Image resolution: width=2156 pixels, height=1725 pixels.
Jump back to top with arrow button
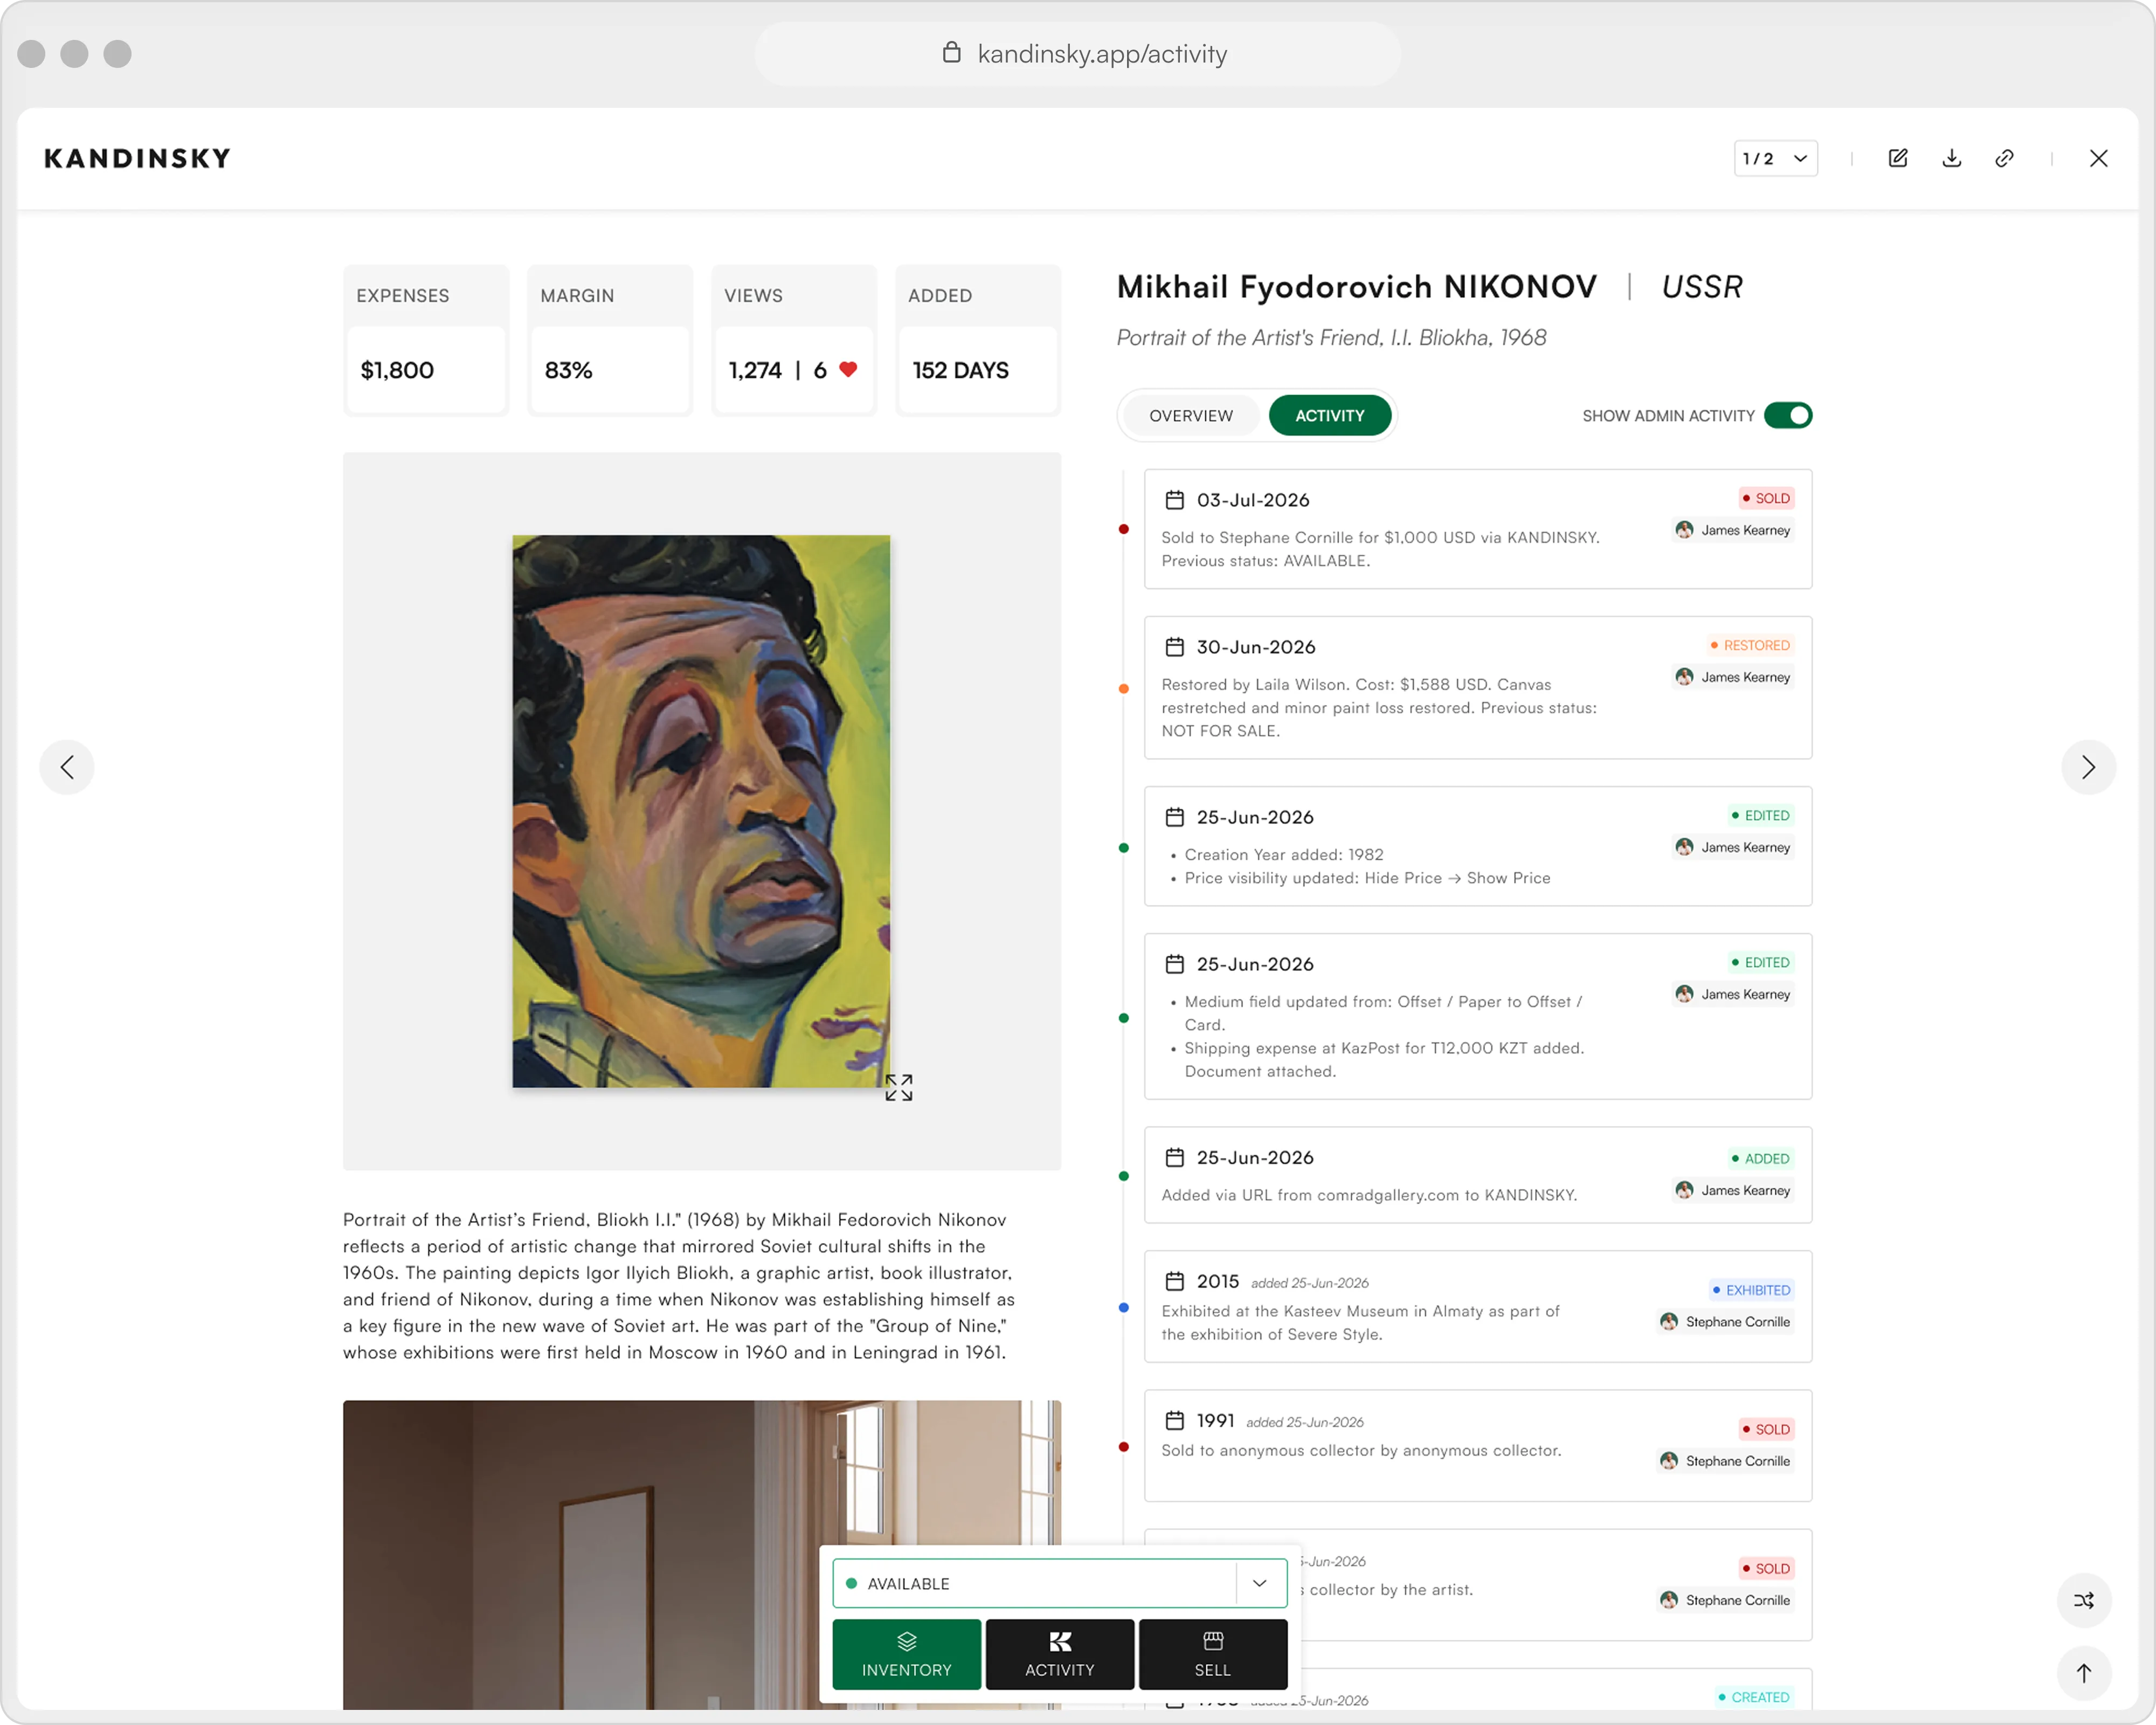click(2084, 1673)
